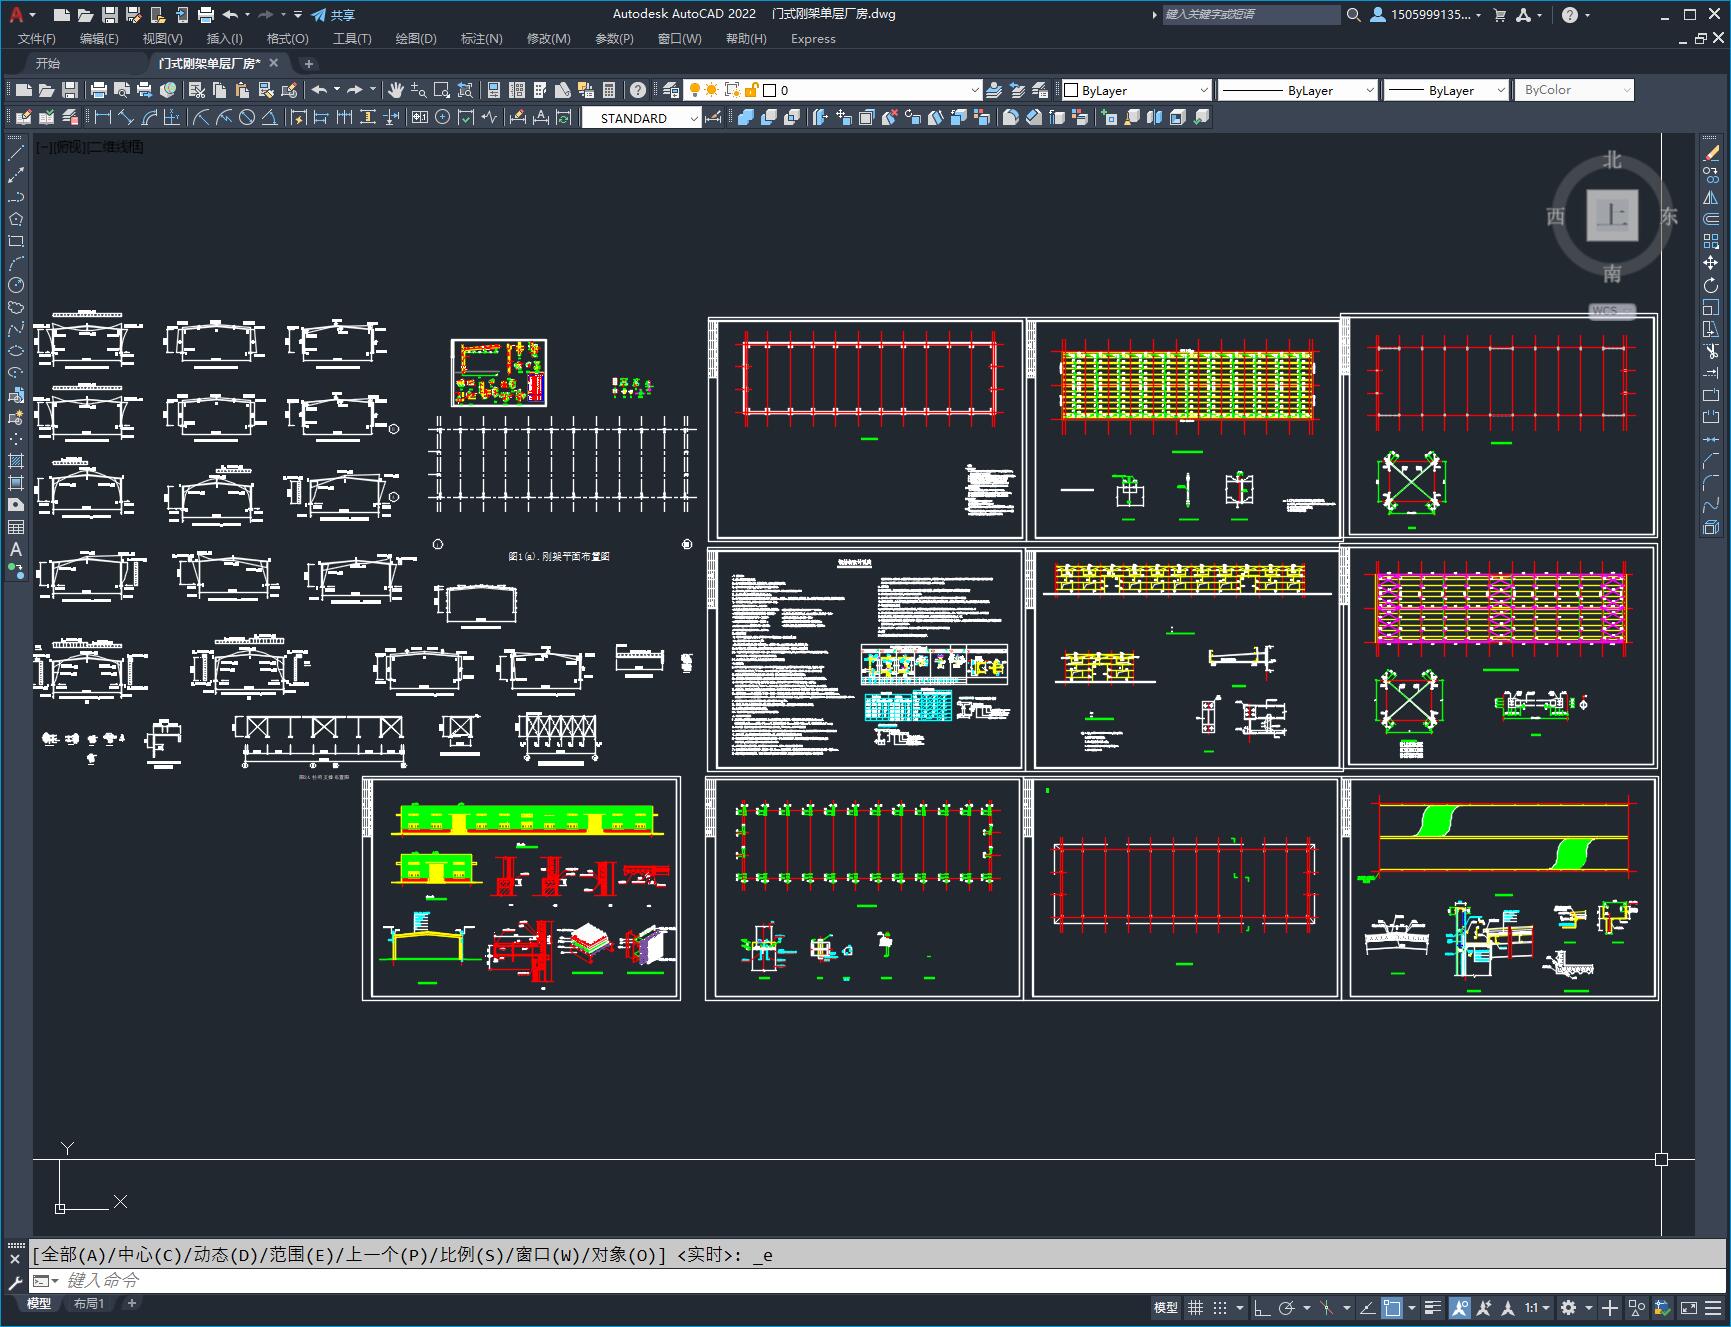Click the Undo arrow in quick access toolbar
The image size is (1731, 1327).
[x=231, y=15]
